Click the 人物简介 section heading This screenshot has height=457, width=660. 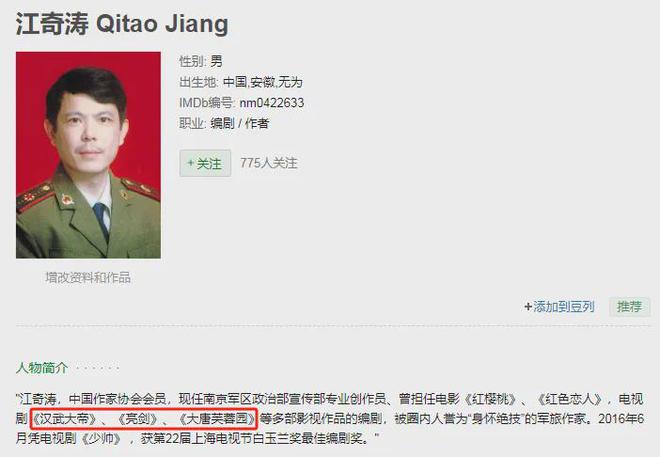(42, 368)
